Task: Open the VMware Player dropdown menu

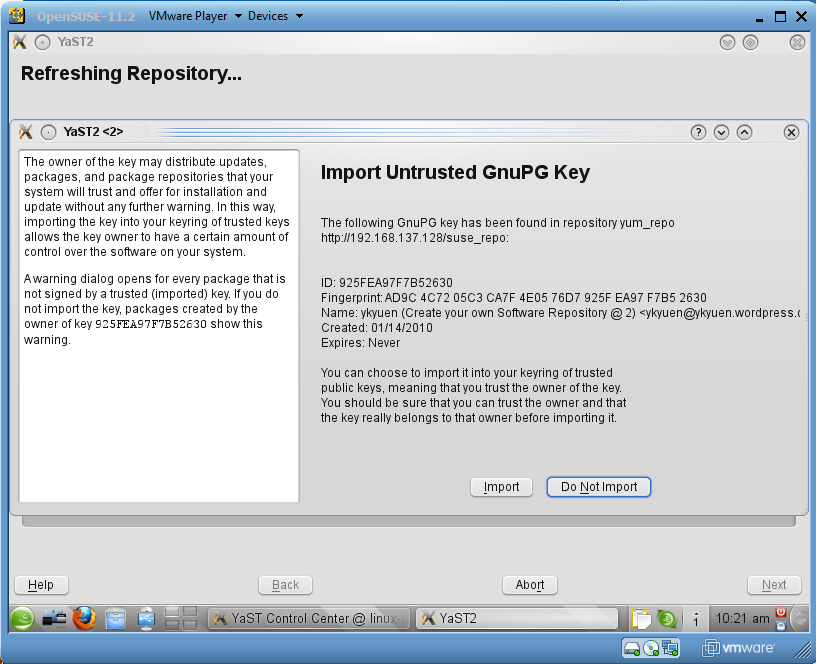Action: [196, 16]
